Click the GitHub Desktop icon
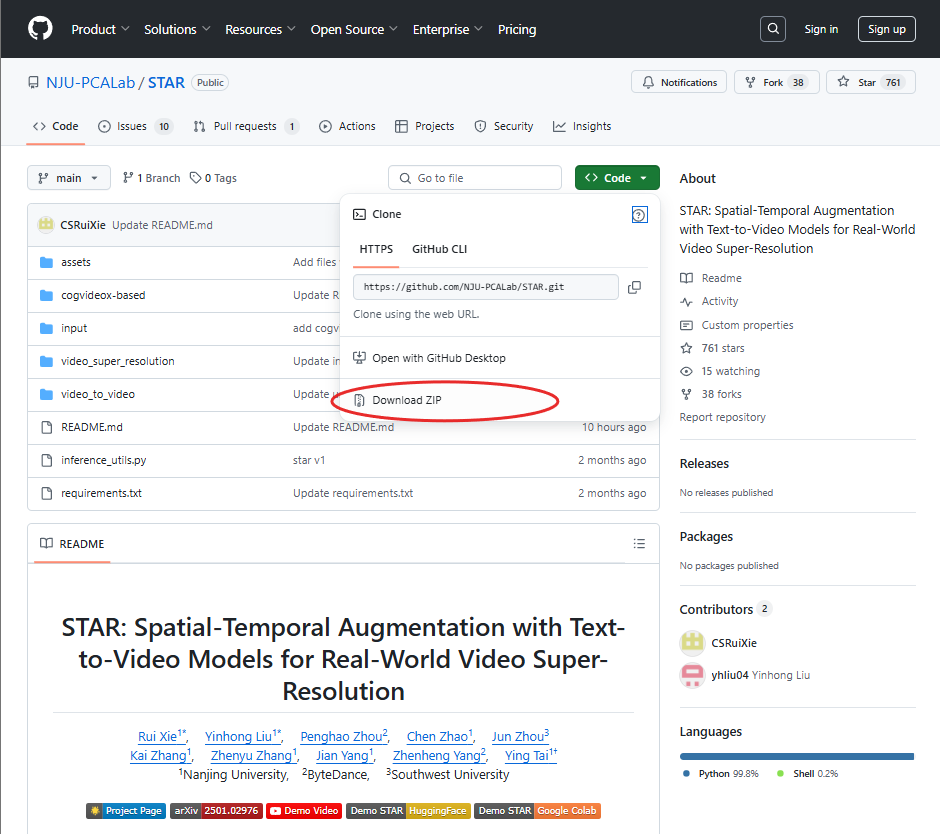This screenshot has width=940, height=834. 359,358
